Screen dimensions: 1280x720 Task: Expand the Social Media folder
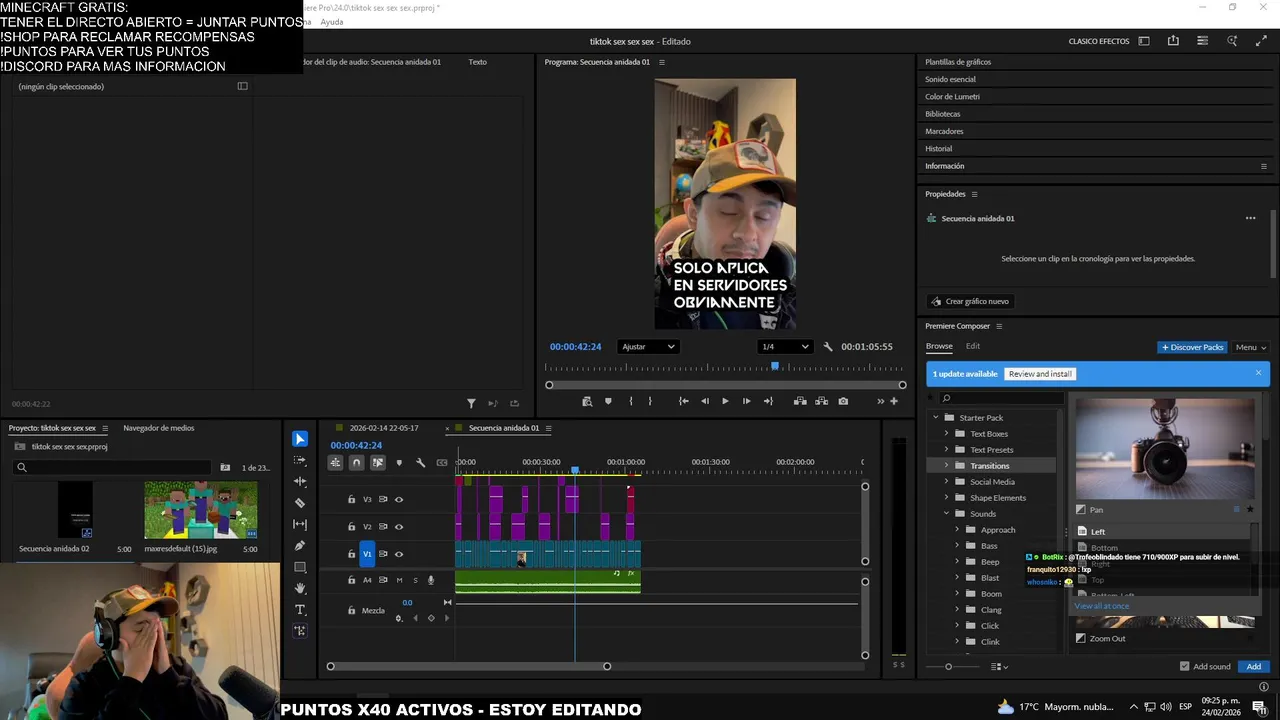[x=946, y=481]
